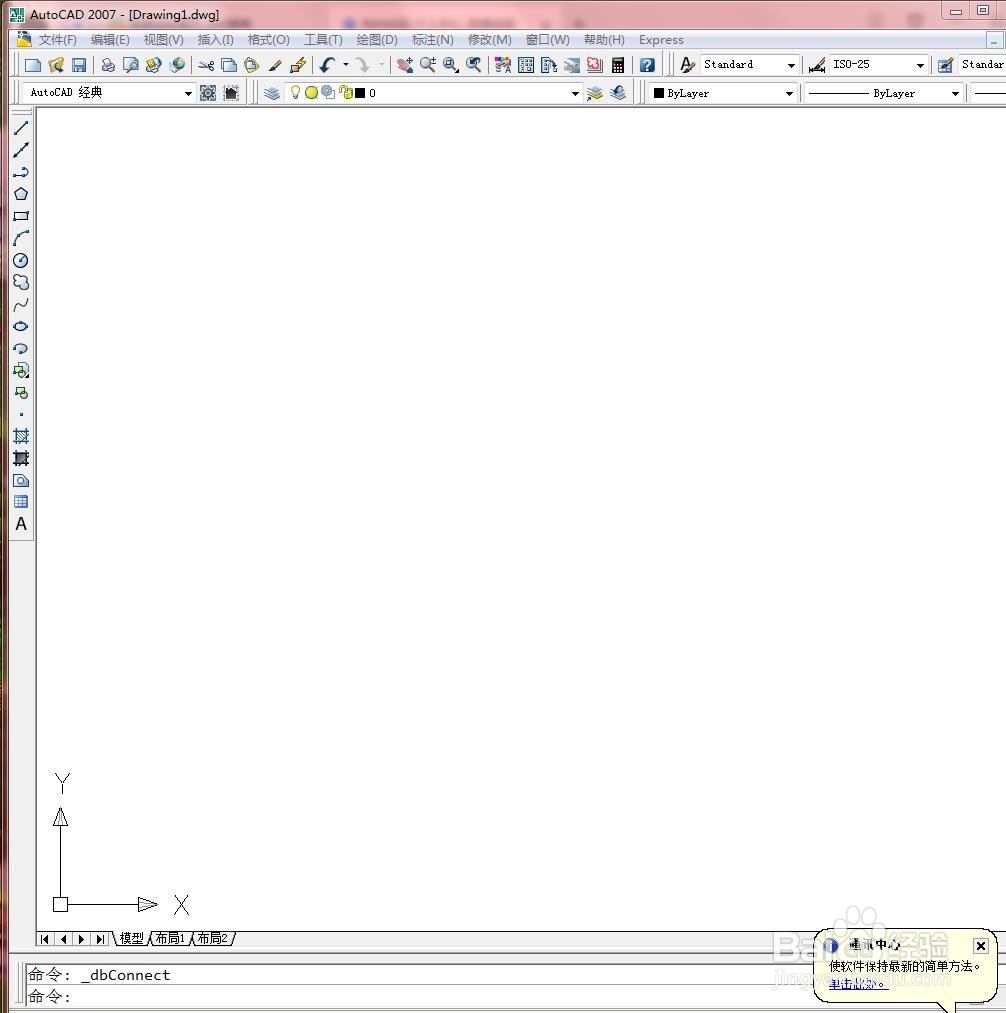The height and width of the screenshot is (1013, 1006).
Task: Click the Plot Preview icon
Action: point(131,65)
